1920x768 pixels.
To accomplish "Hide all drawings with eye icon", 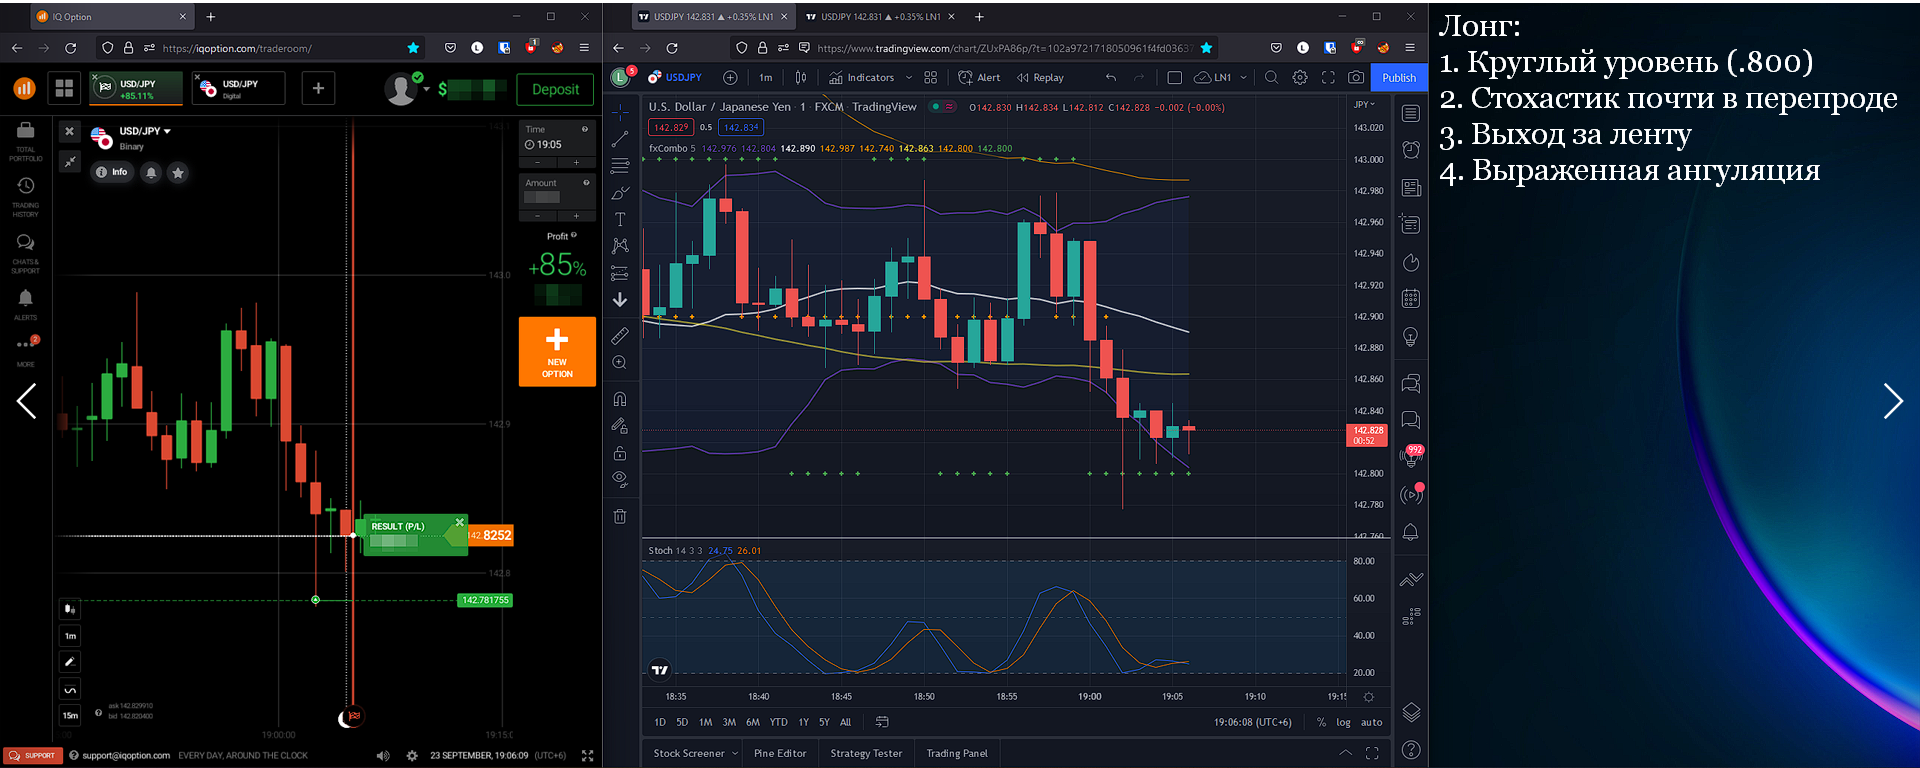I will pyautogui.click(x=620, y=480).
